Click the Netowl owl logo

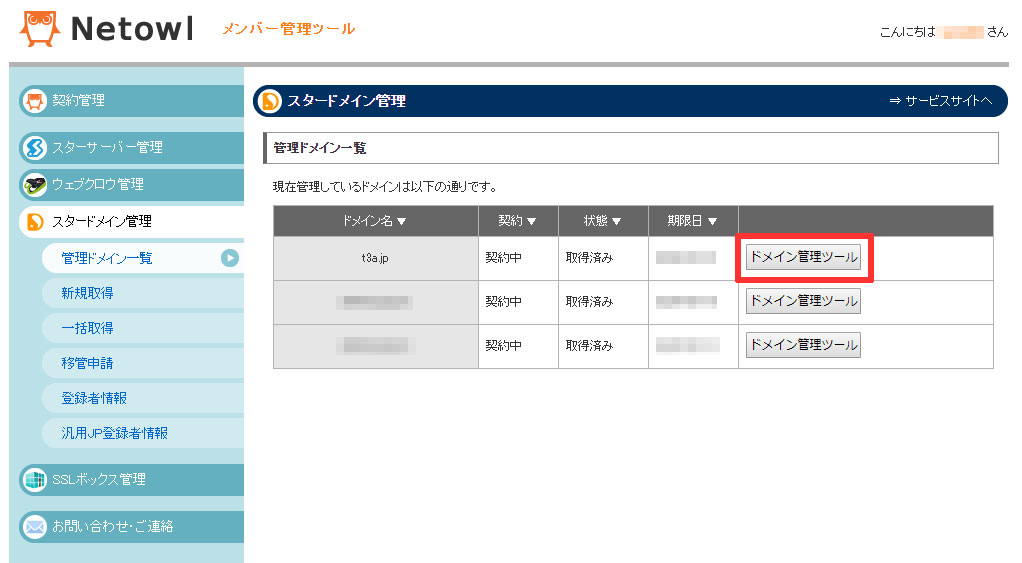click(x=40, y=28)
